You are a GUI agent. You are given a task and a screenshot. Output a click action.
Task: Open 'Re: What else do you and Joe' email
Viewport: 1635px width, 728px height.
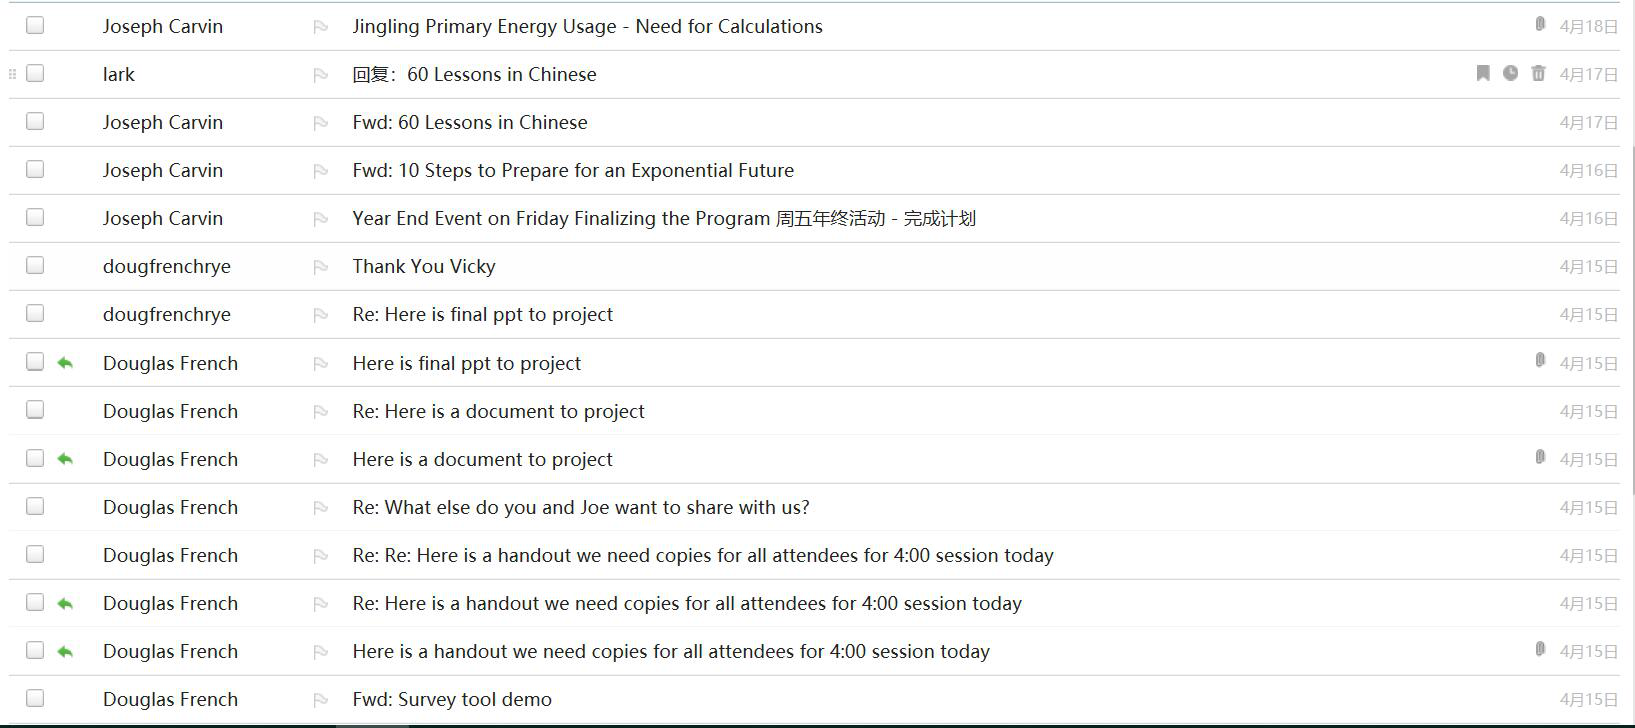(x=580, y=507)
